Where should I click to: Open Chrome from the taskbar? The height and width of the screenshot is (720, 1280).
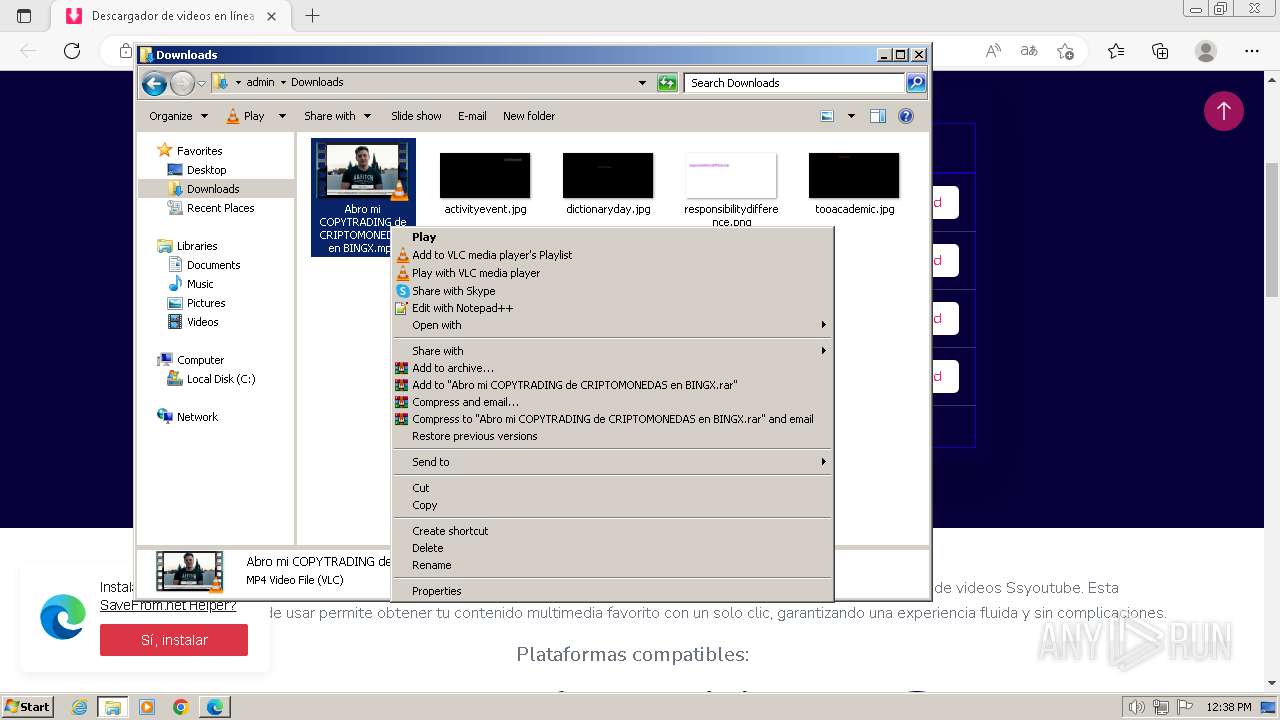(181, 707)
